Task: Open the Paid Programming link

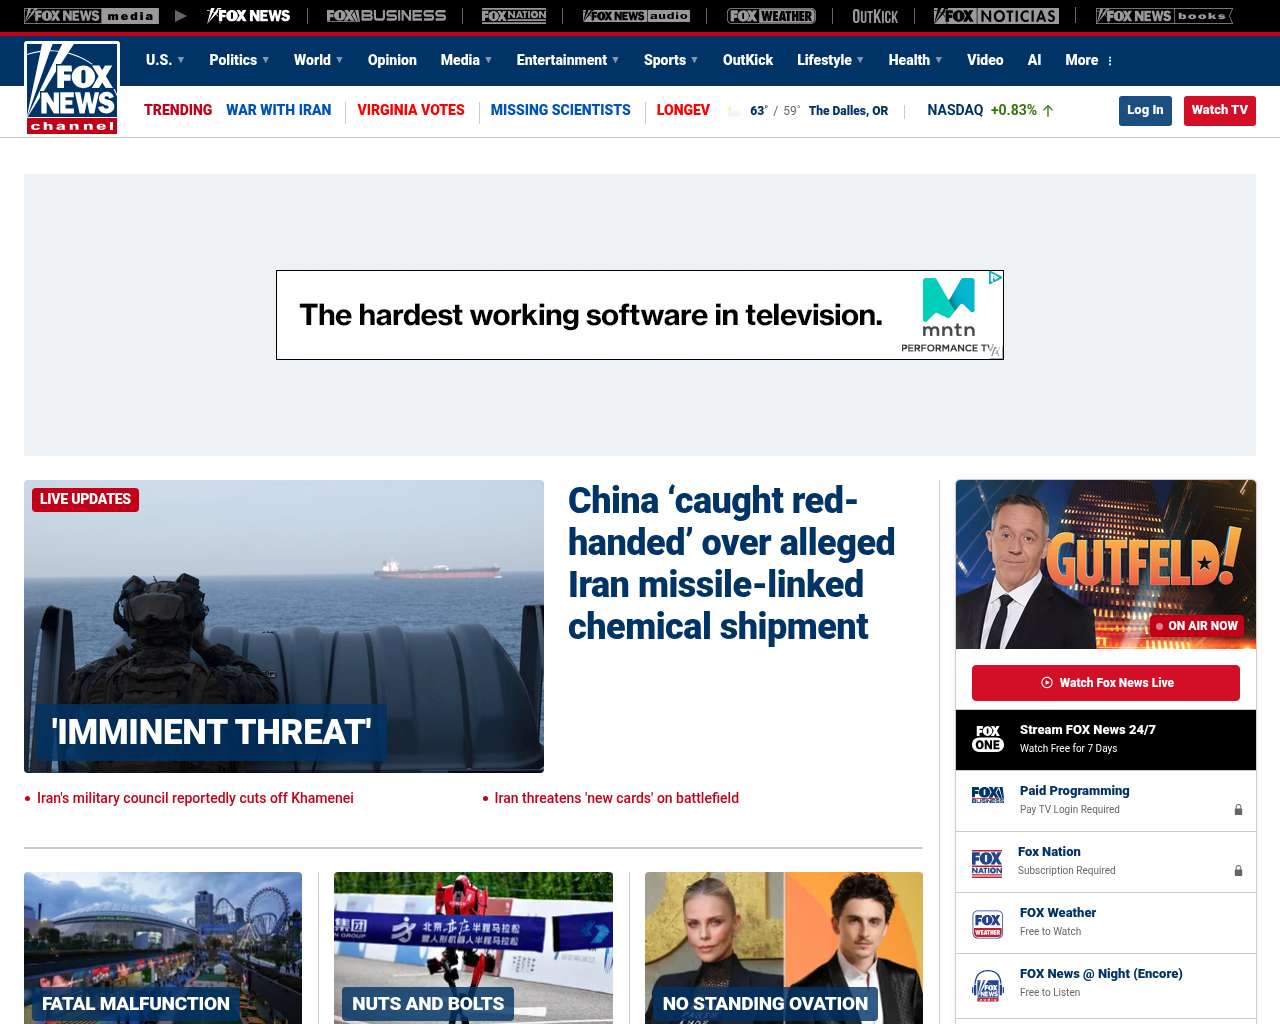Action: tap(1074, 791)
